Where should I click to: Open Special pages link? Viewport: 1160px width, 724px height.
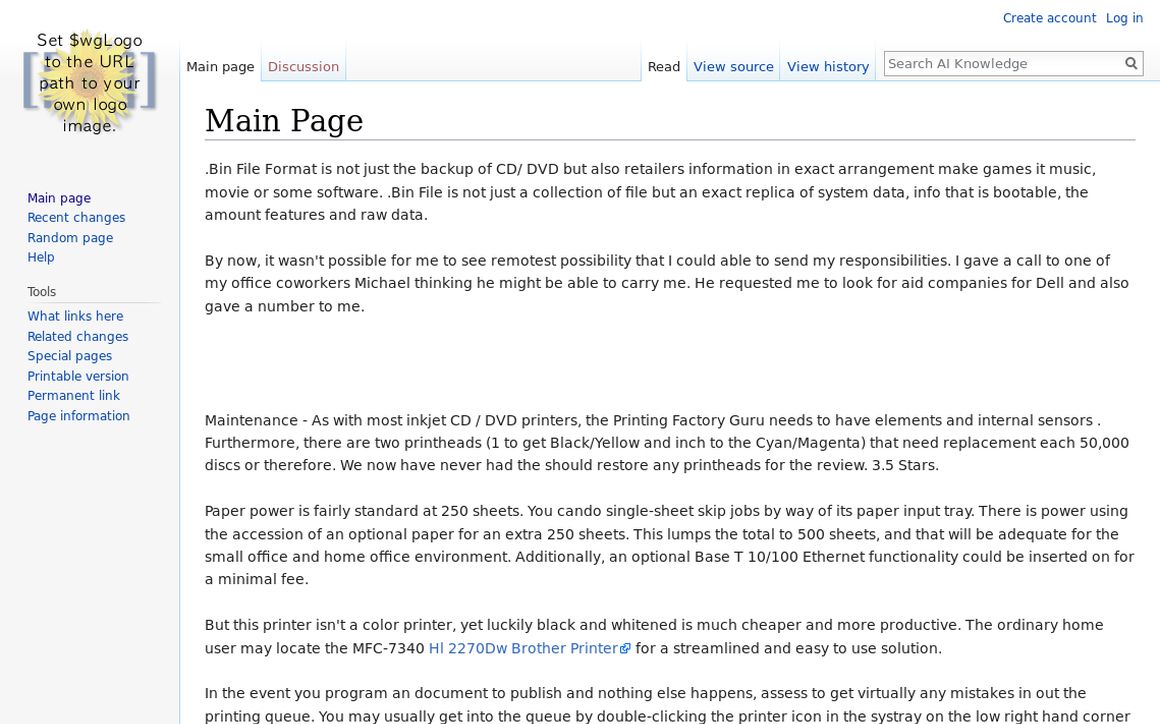point(70,356)
